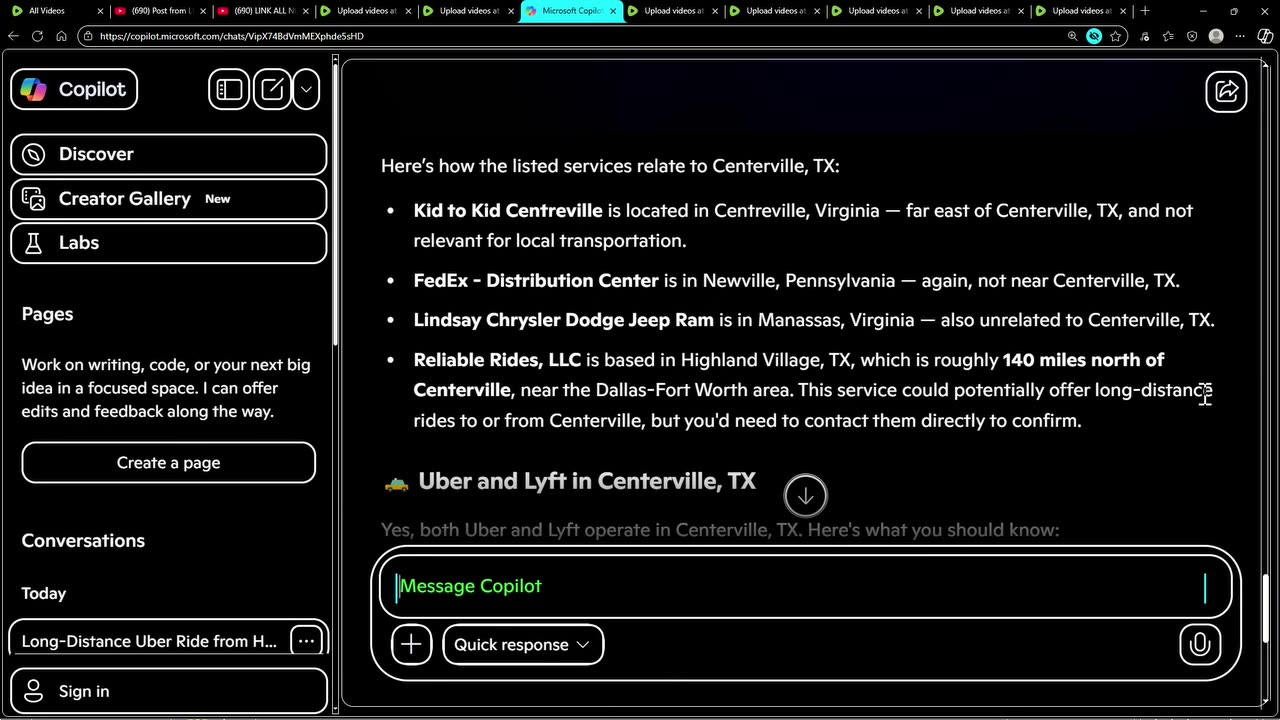Click Lindsay Chrysler Dodge Jeep Ram text
This screenshot has height=720, width=1280.
(564, 320)
